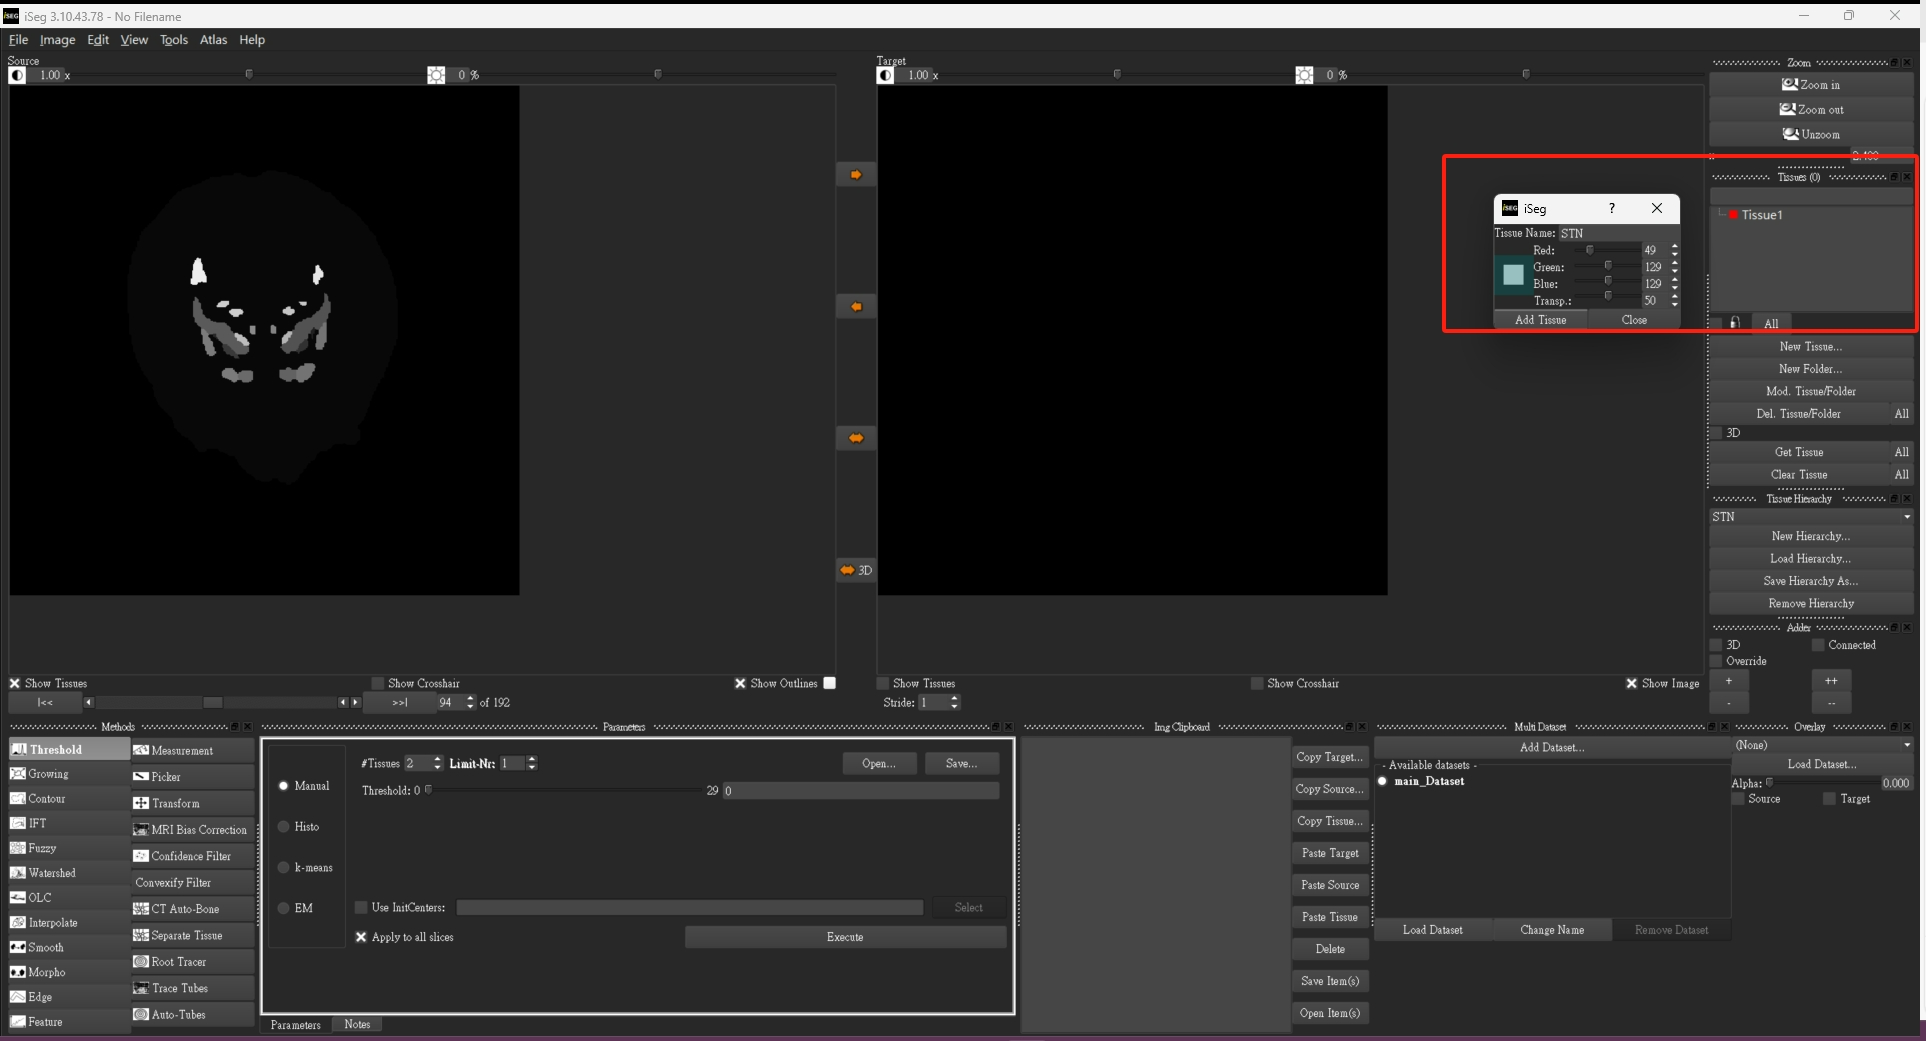Open the Overlay (None) dropdown
This screenshot has height=1041, width=1926.
click(x=1906, y=745)
